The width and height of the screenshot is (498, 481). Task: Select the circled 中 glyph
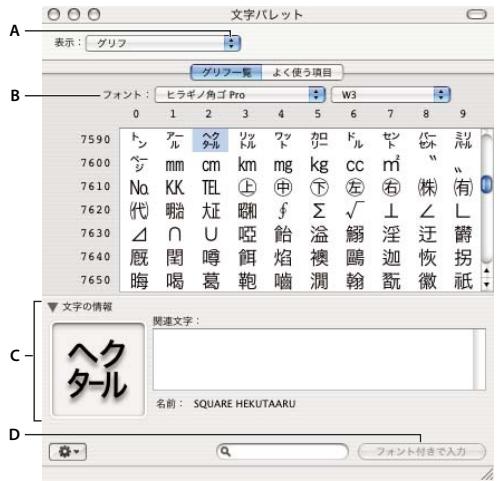(x=283, y=188)
